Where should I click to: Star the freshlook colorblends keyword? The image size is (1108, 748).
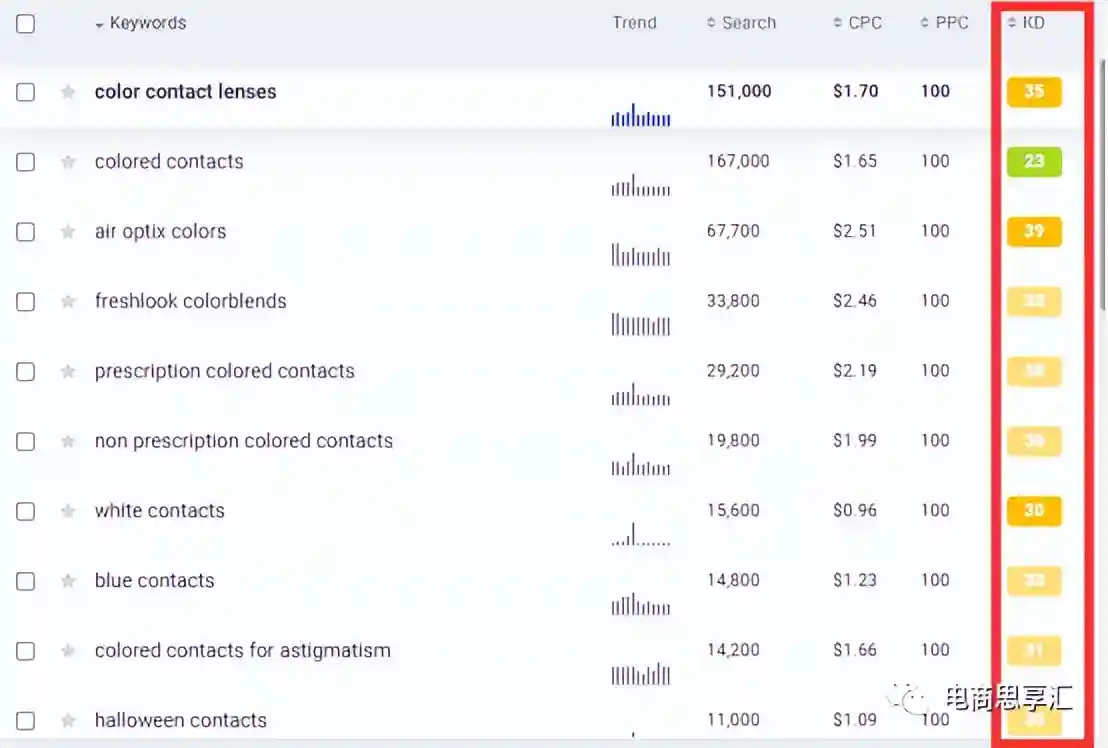68,302
